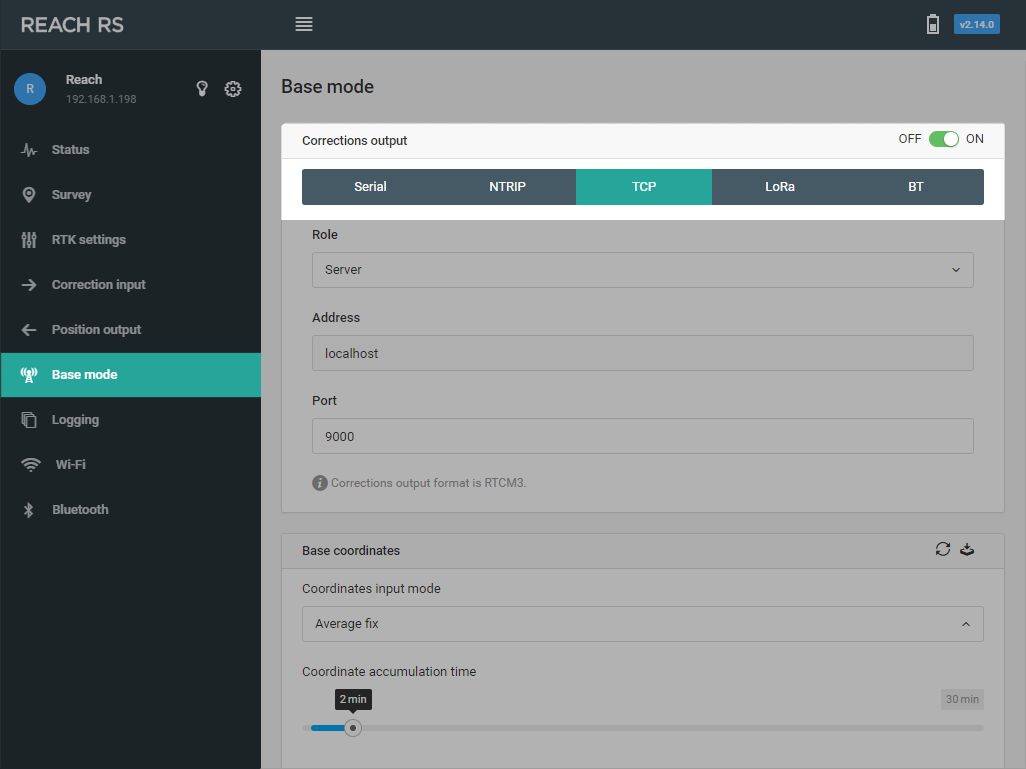1026x769 pixels.
Task: Click the accumulation time slider handle
Action: (x=353, y=728)
